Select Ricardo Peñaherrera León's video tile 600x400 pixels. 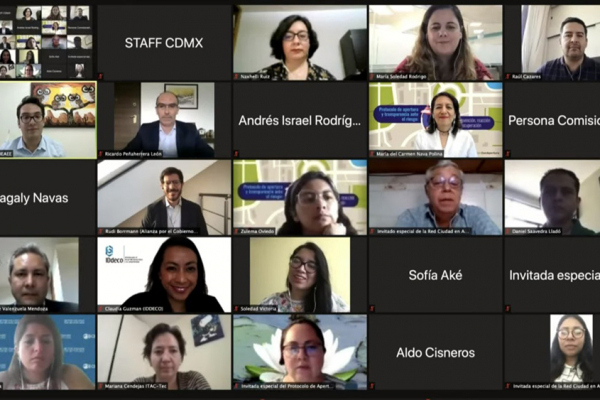pos(165,120)
